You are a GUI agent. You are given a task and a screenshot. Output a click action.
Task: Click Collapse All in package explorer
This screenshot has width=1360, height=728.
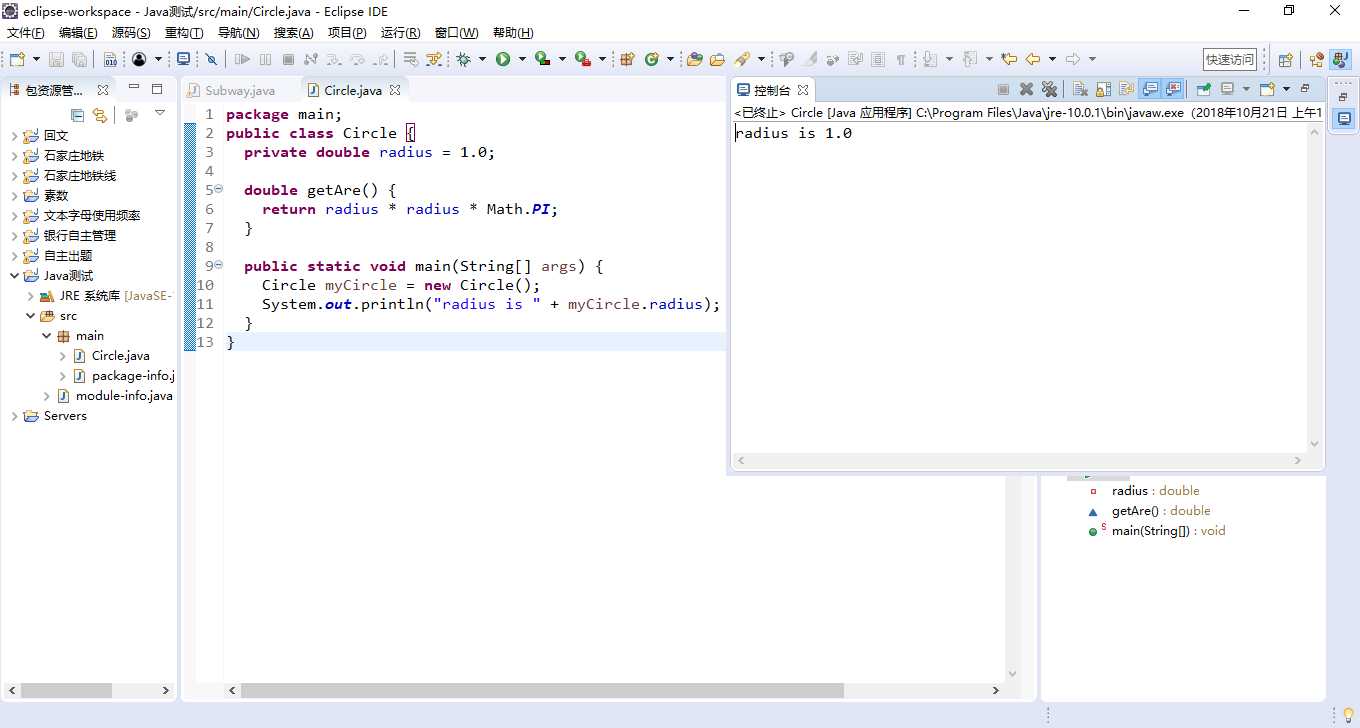point(77,115)
